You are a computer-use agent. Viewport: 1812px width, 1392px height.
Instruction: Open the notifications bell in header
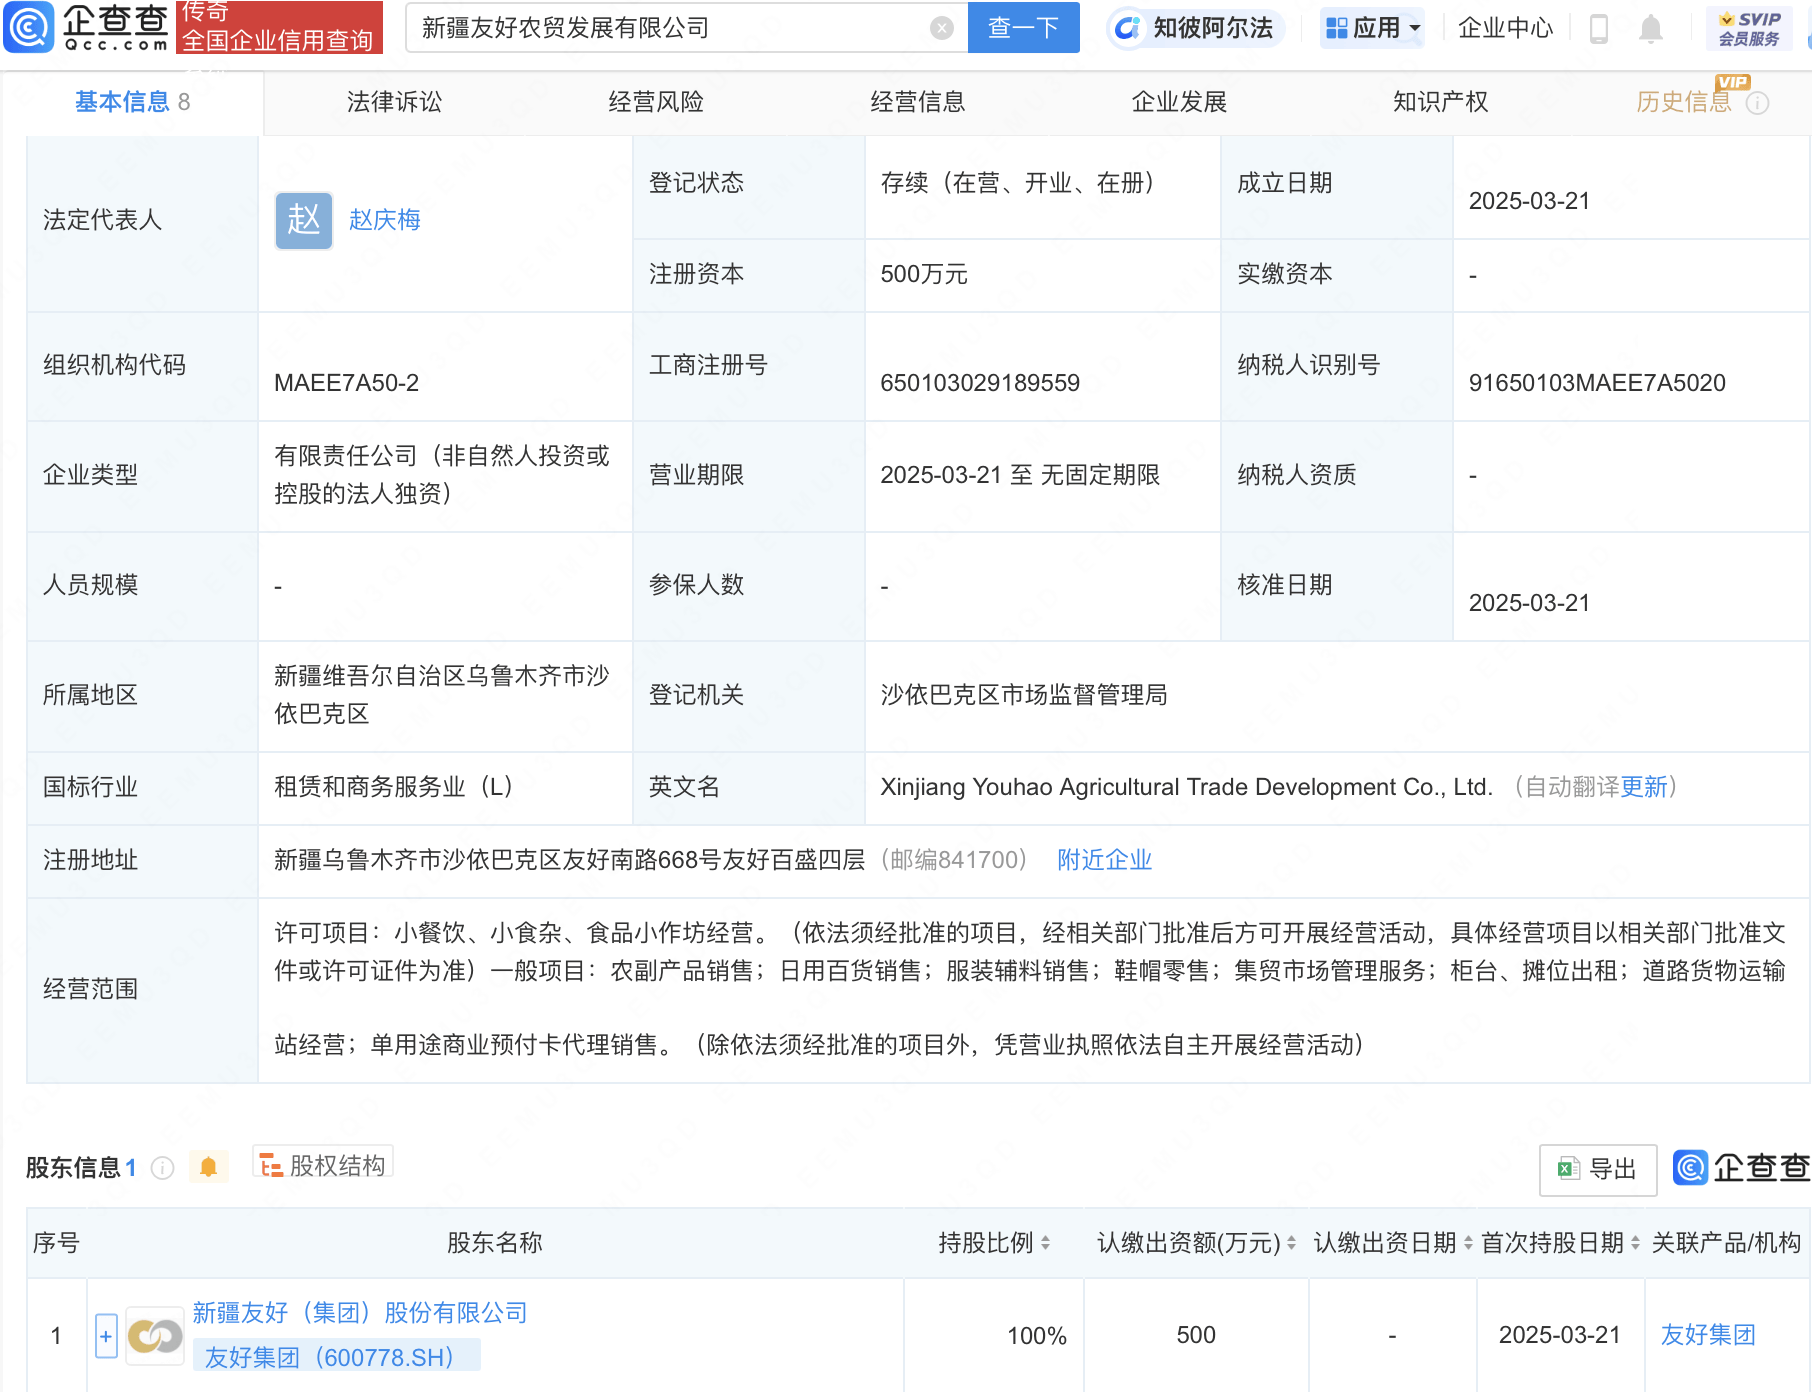tap(1651, 29)
